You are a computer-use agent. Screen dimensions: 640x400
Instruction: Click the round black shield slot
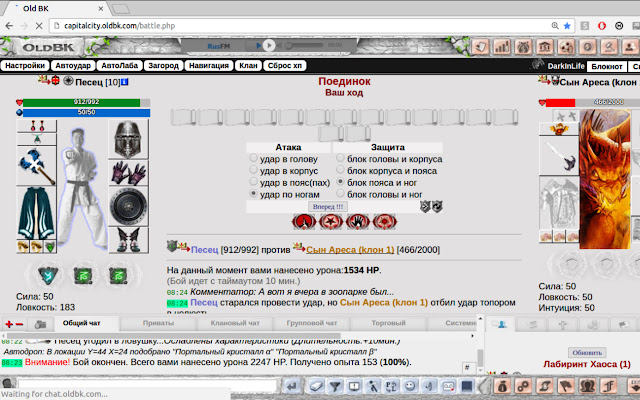[129, 206]
